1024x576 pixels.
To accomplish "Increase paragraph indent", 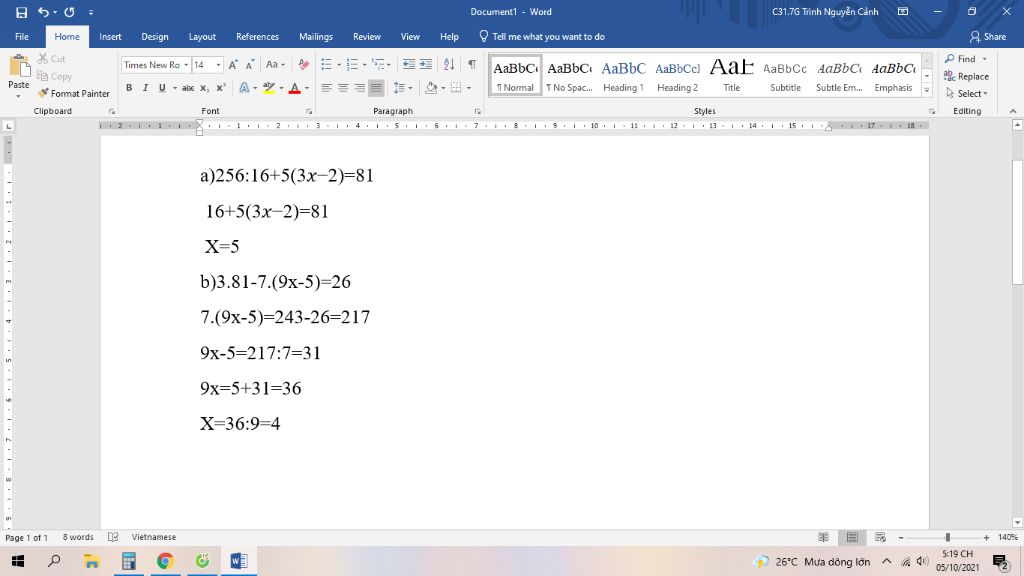I will (x=426, y=64).
